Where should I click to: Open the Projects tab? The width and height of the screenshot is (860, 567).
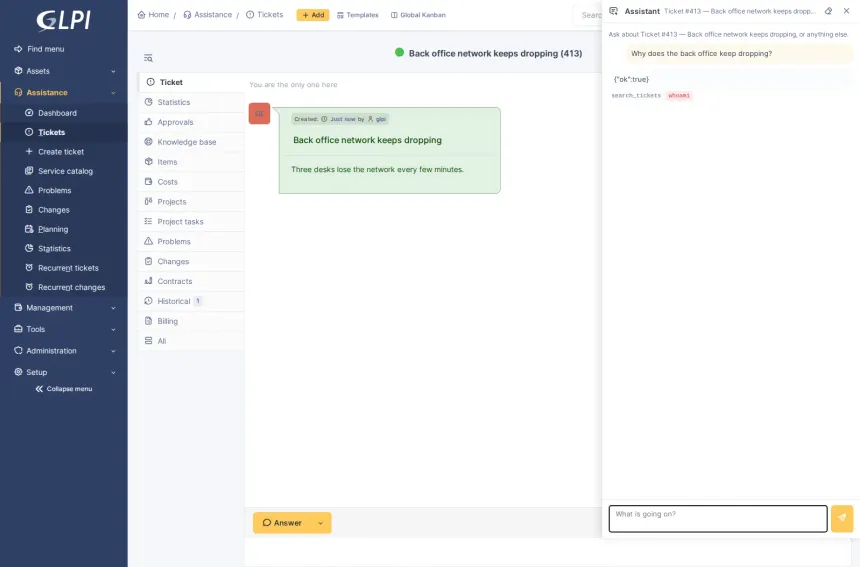pos(191,202)
